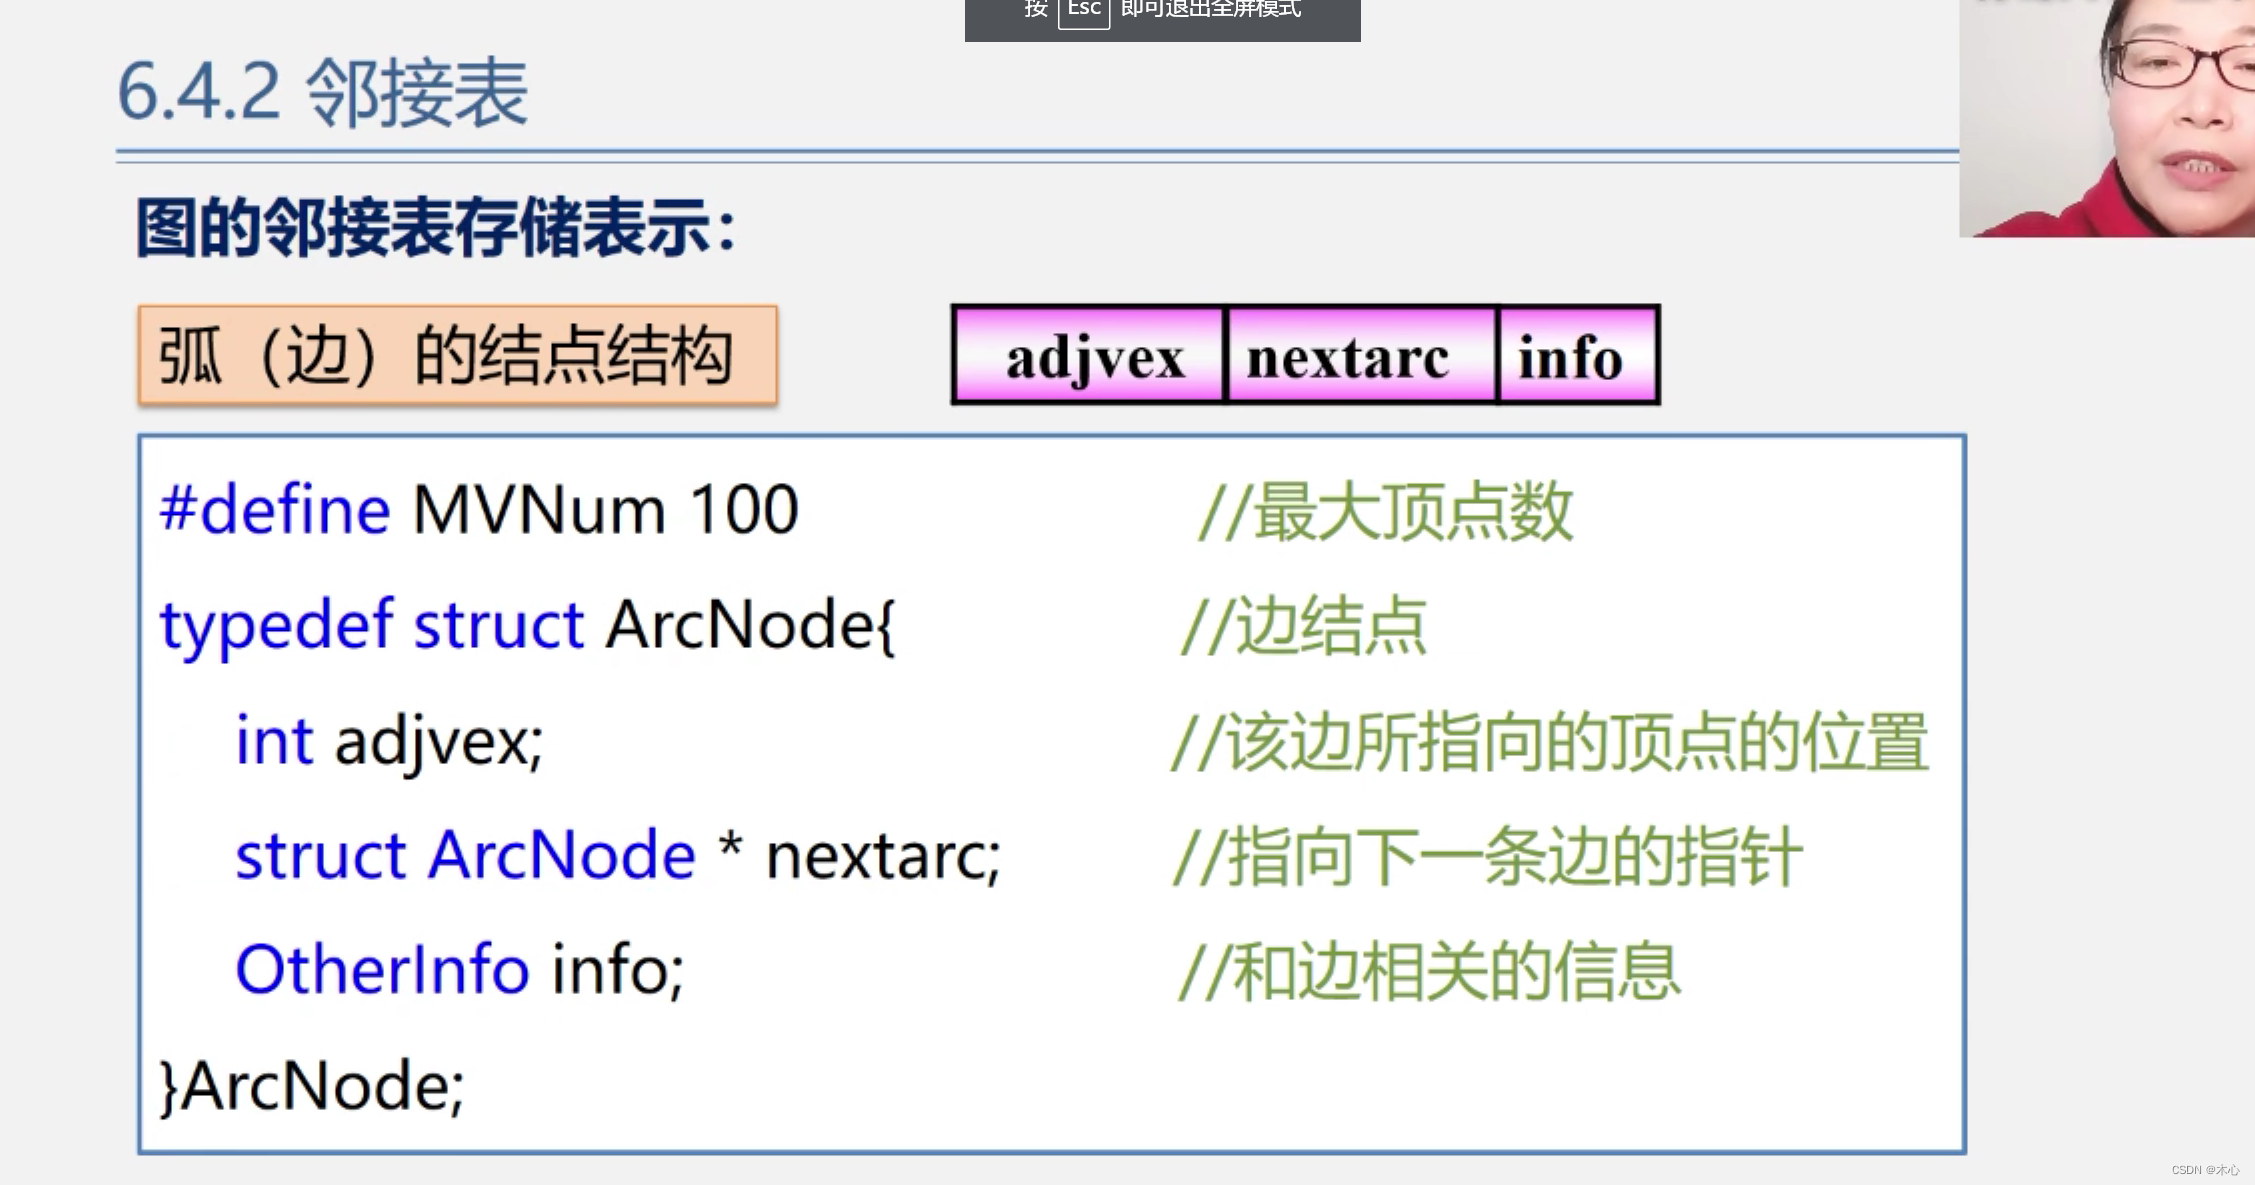Click the comment //最大顶点数
Image resolution: width=2255 pixels, height=1185 pixels.
(1390, 510)
